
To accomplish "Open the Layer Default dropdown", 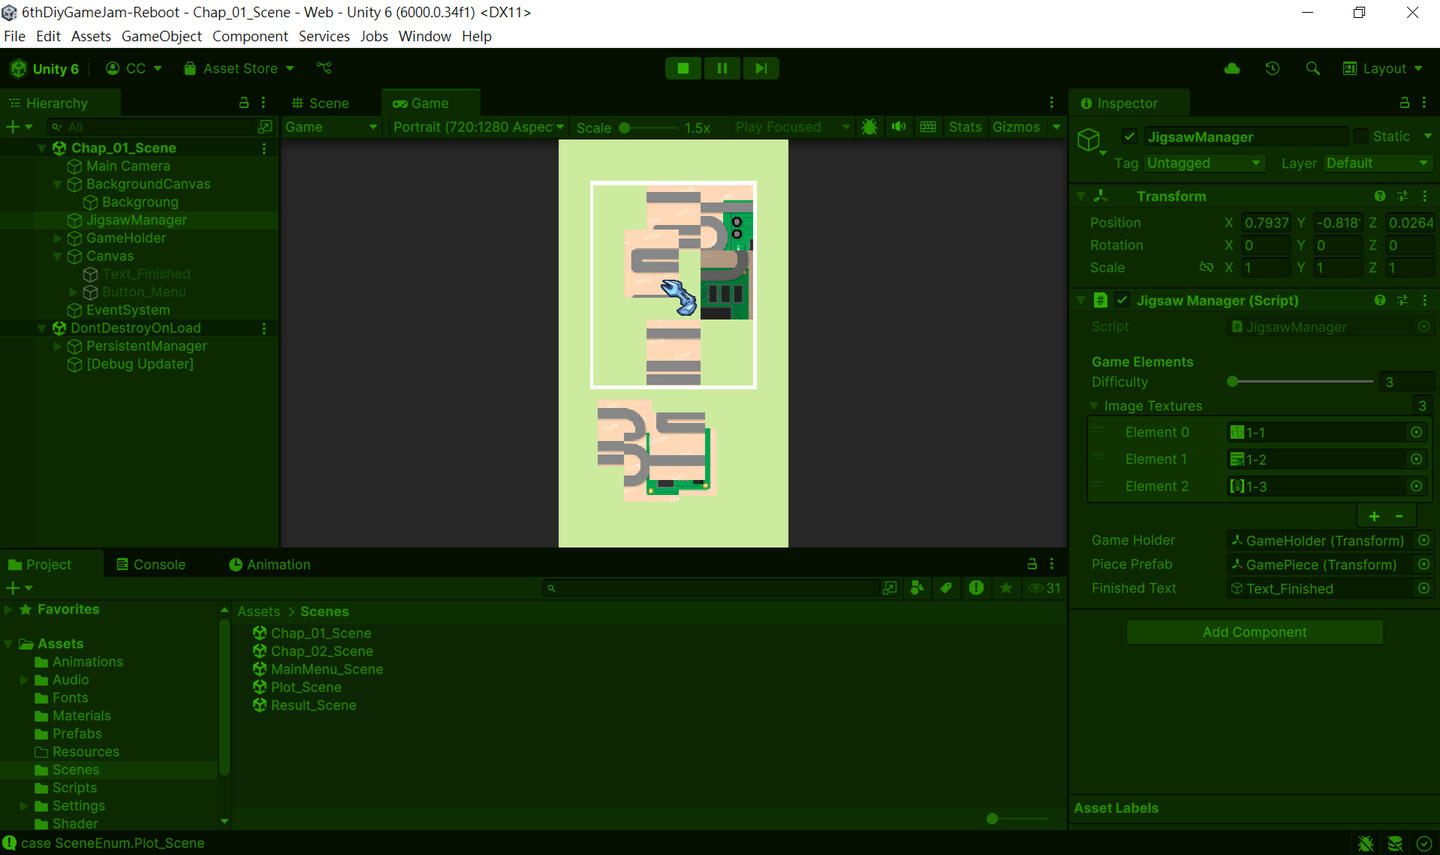I will pos(1378,163).
